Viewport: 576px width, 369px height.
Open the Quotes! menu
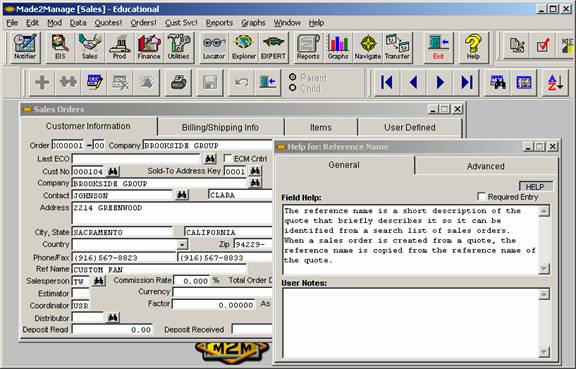[108, 23]
